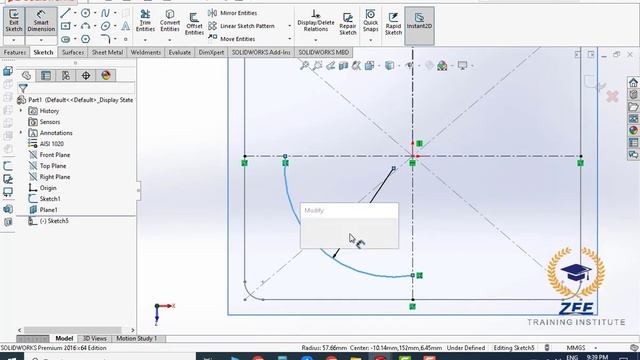This screenshot has width=640, height=360.
Task: Open the Convert Entities dropdown arrow
Action: tap(170, 40)
